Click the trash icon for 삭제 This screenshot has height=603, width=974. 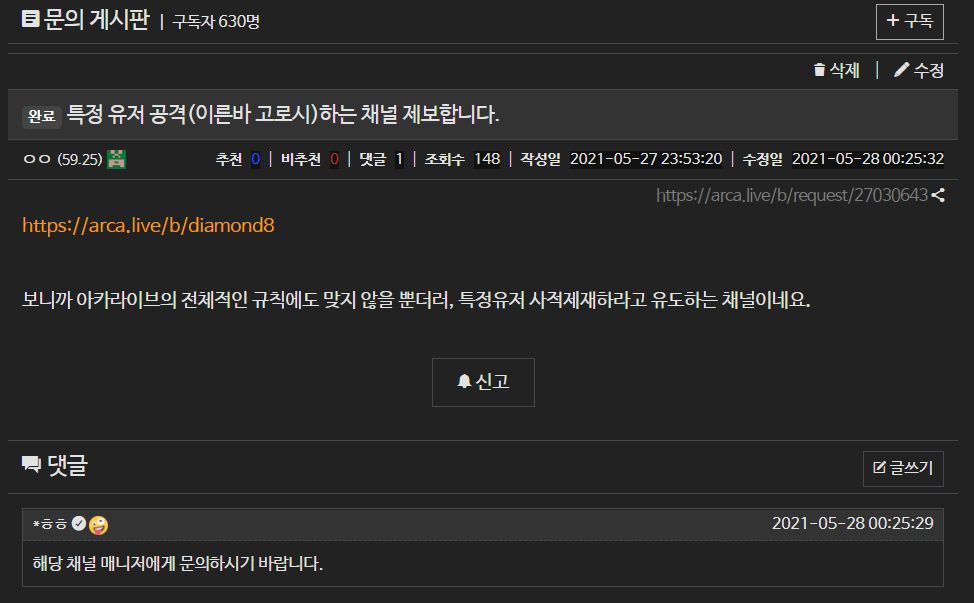pyautogui.click(x=819, y=70)
